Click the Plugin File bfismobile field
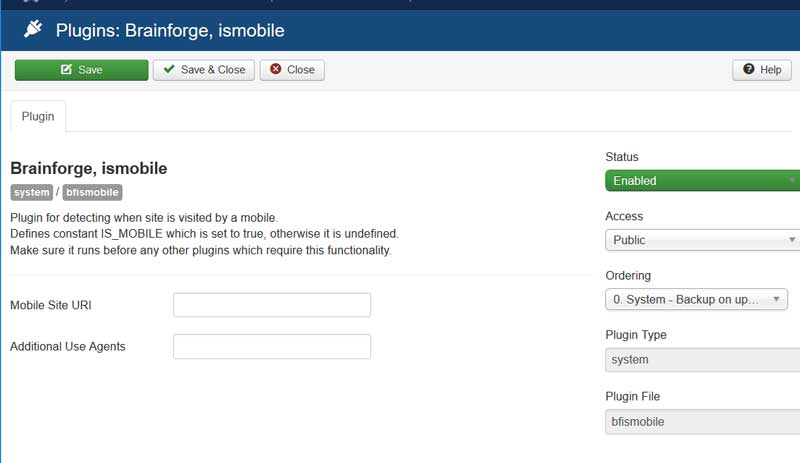 pos(703,422)
